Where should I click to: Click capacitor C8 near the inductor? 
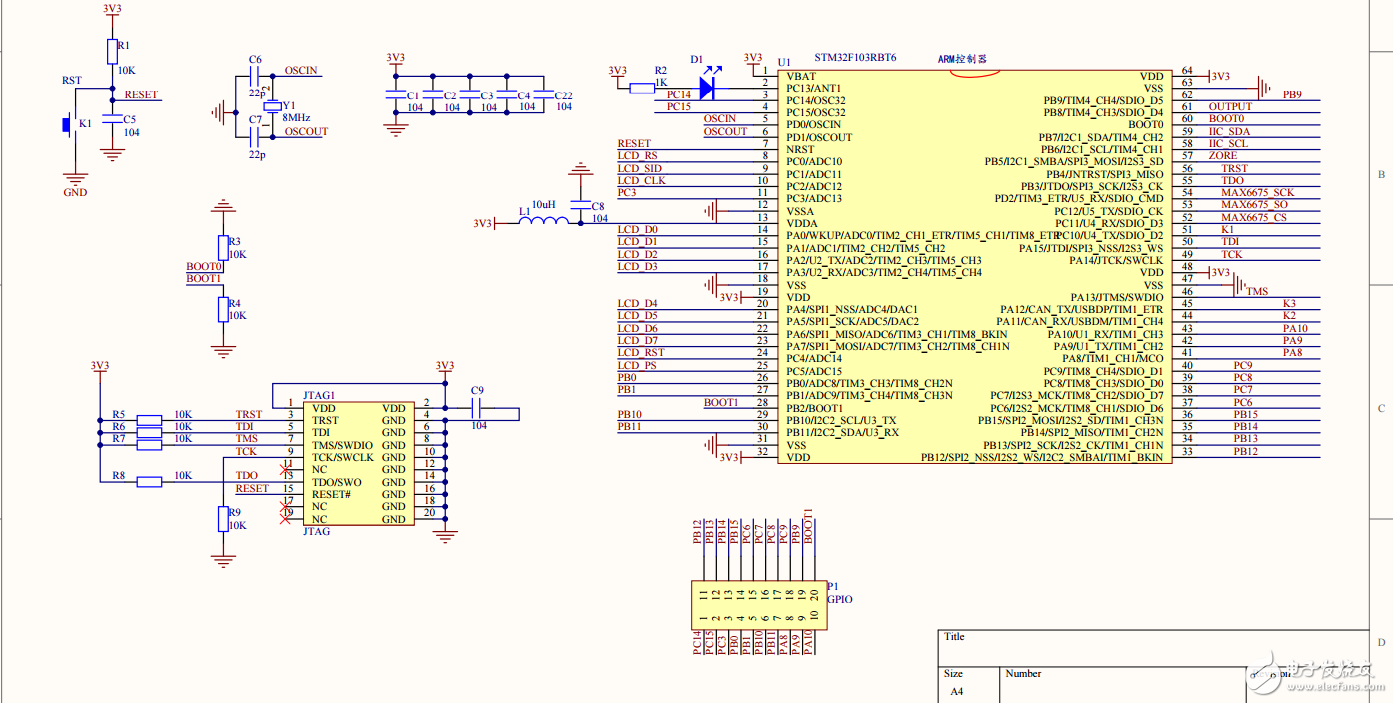point(580,206)
